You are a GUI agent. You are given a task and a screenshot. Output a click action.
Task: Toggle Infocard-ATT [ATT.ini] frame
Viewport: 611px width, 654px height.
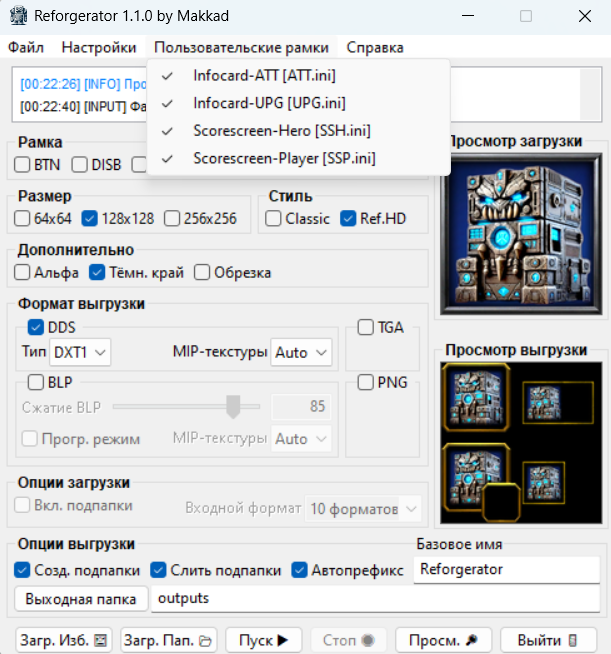pos(299,76)
